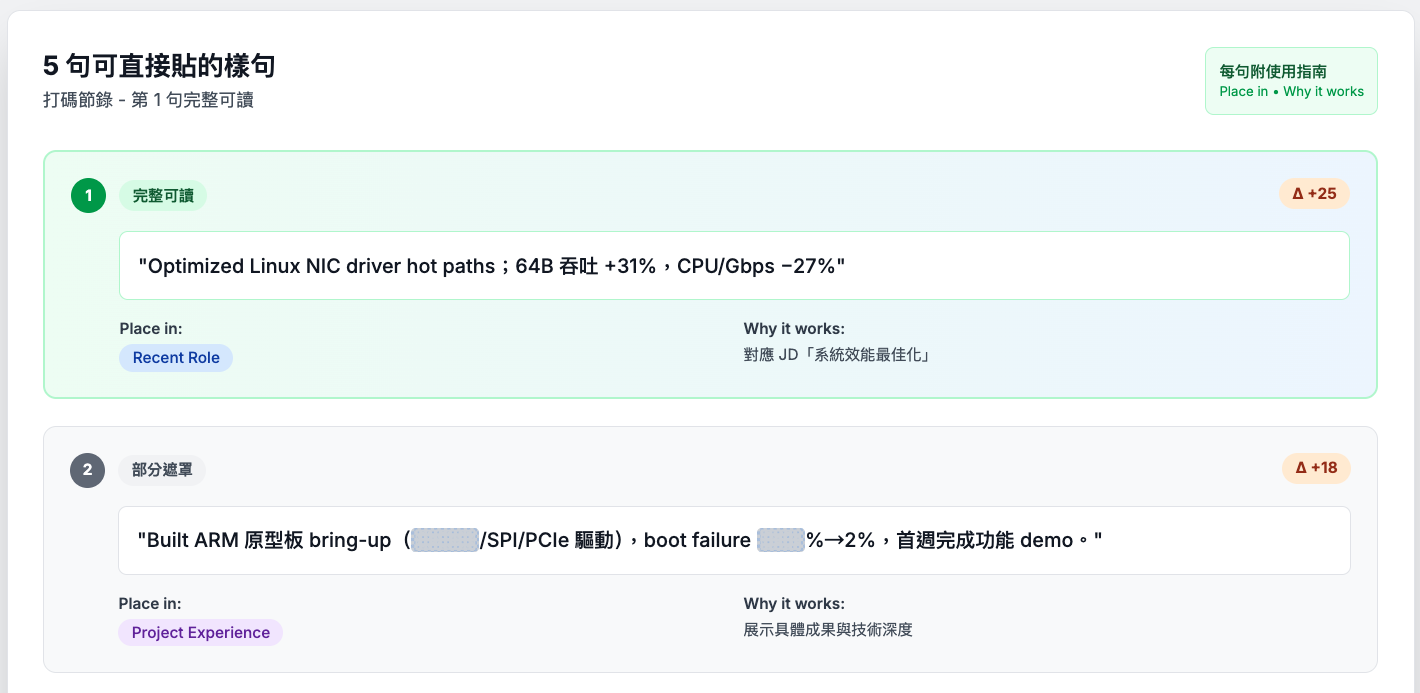Toggle the 部分遮罩 status badge

click(161, 470)
